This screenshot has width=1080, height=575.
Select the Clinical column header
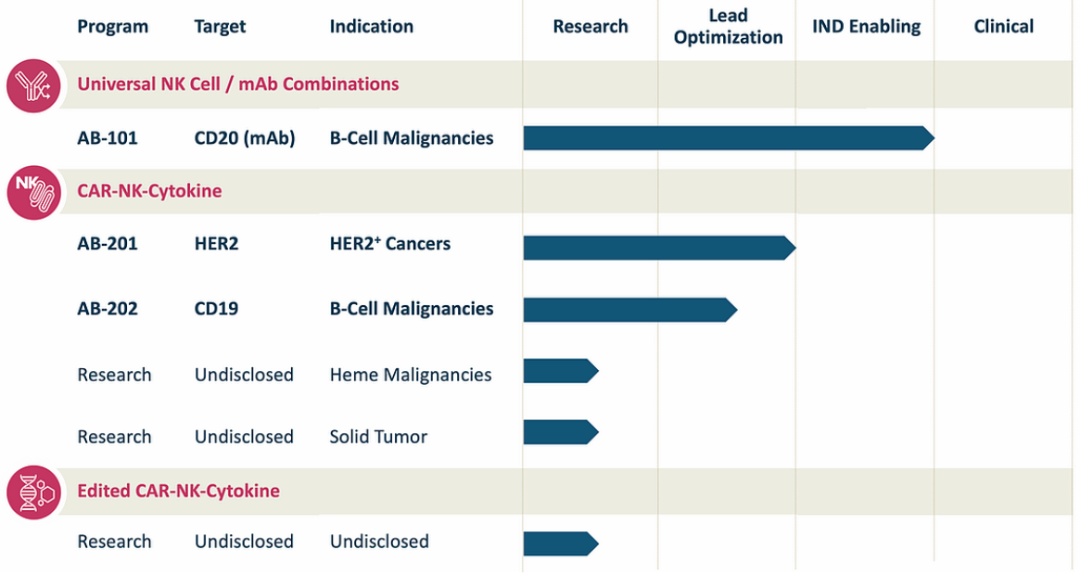click(1004, 27)
